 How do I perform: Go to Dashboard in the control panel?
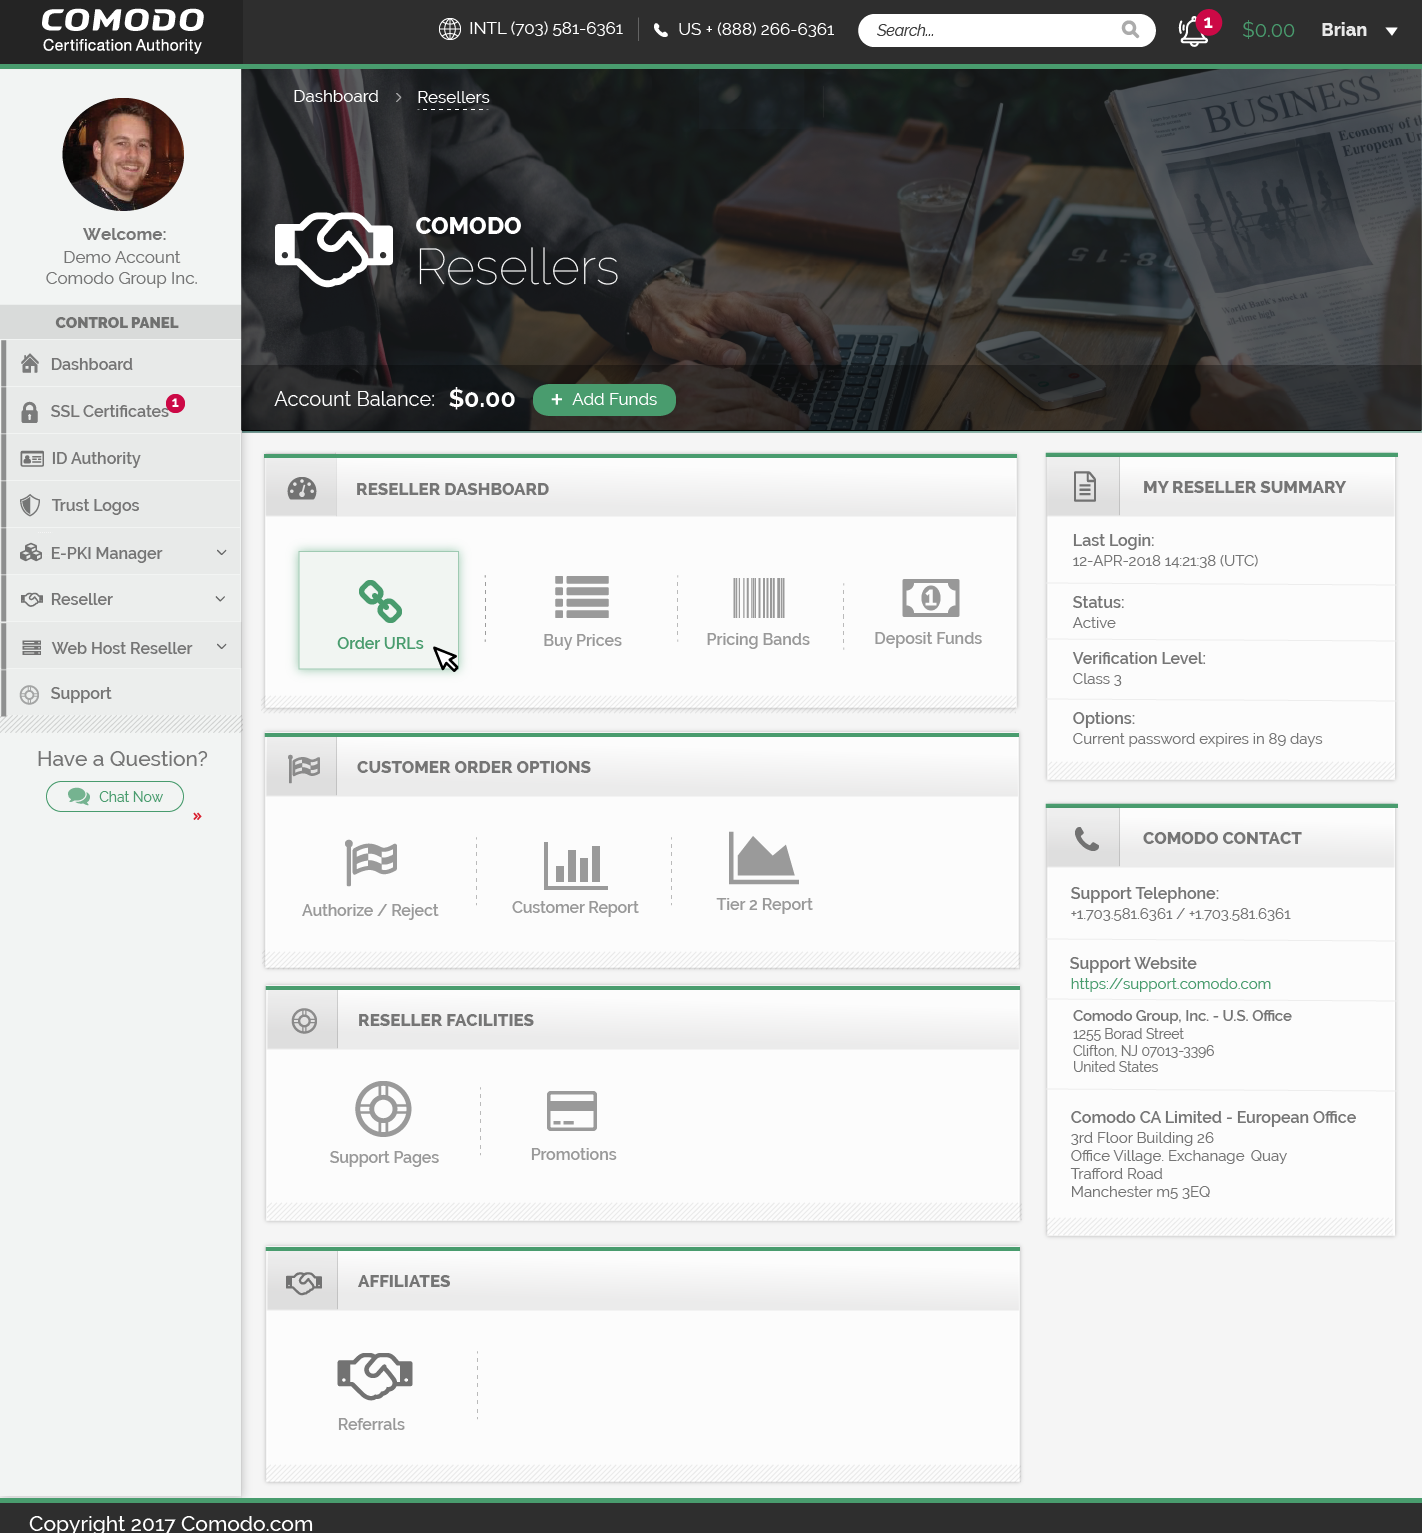(x=121, y=364)
